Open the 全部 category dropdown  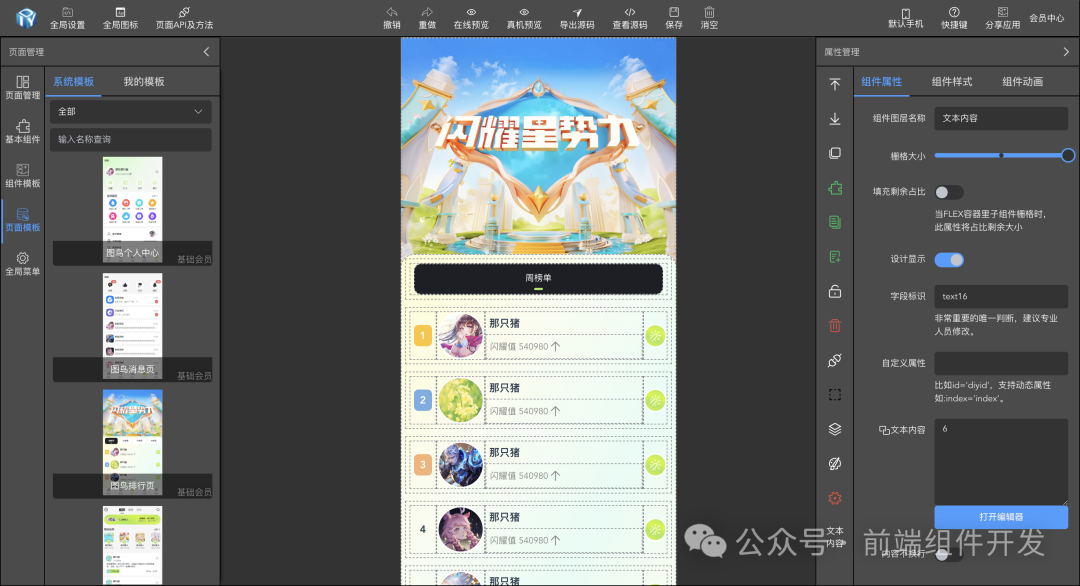(x=130, y=112)
